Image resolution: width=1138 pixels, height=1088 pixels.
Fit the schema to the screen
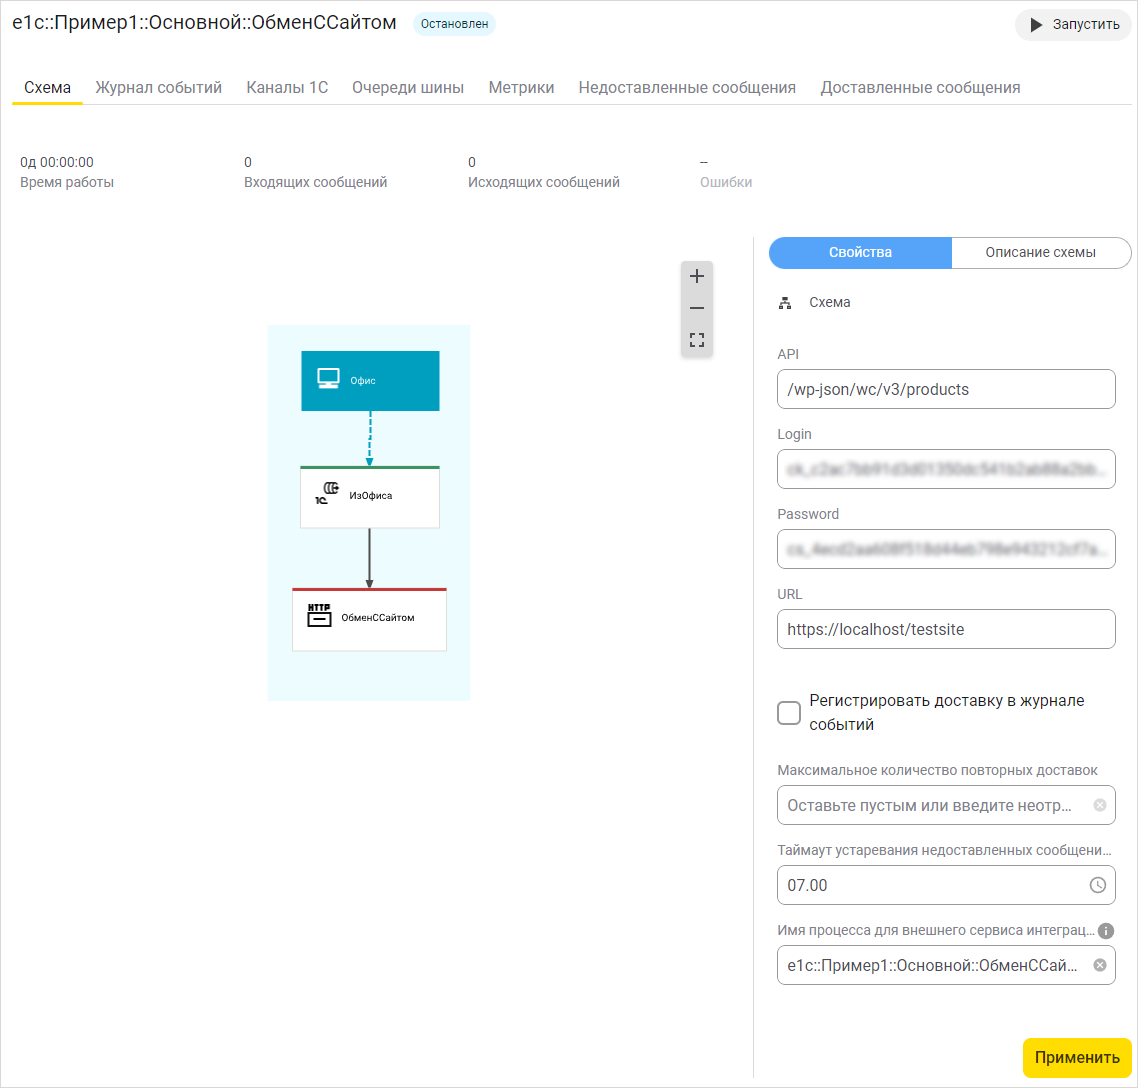[697, 341]
